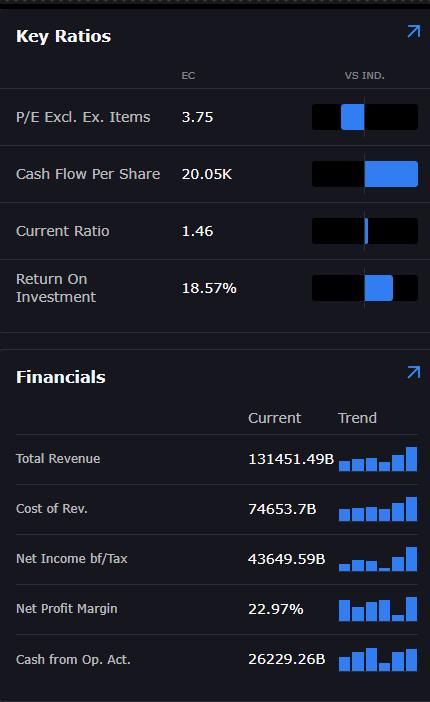Click the P/E value 3.75
This screenshot has height=702, width=430.
coord(198,117)
